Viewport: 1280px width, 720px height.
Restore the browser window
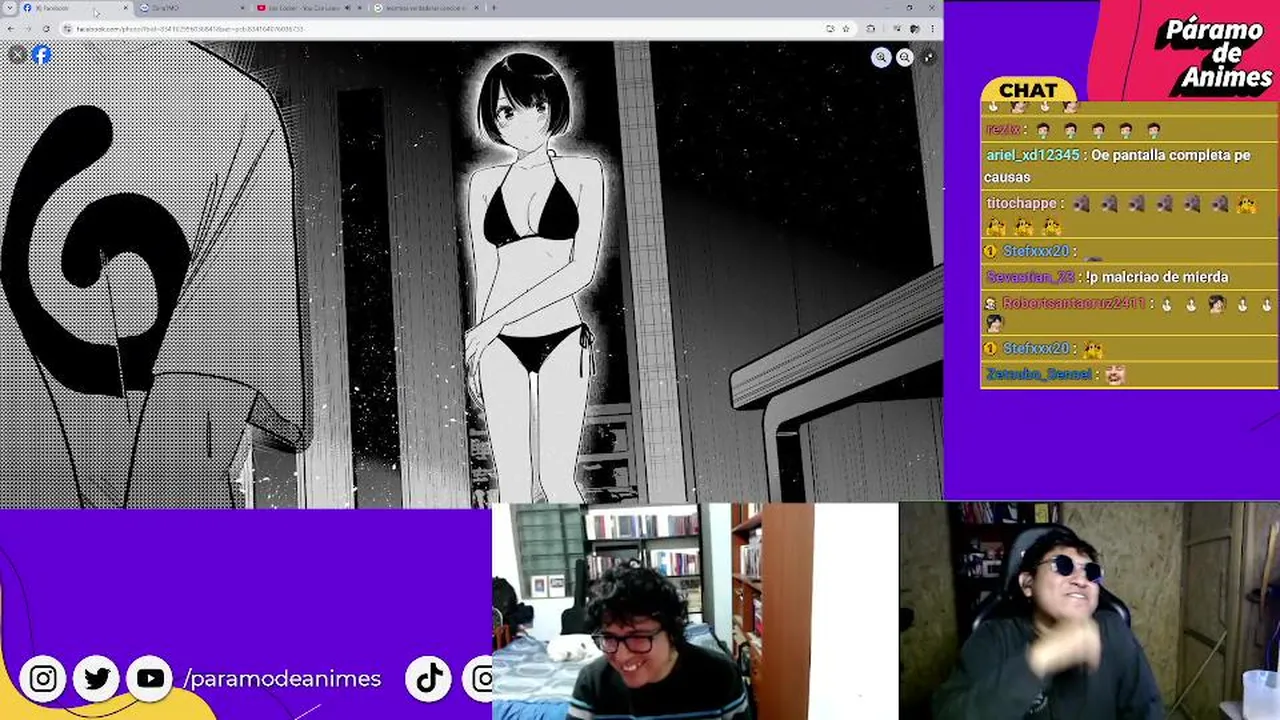pyautogui.click(x=910, y=8)
